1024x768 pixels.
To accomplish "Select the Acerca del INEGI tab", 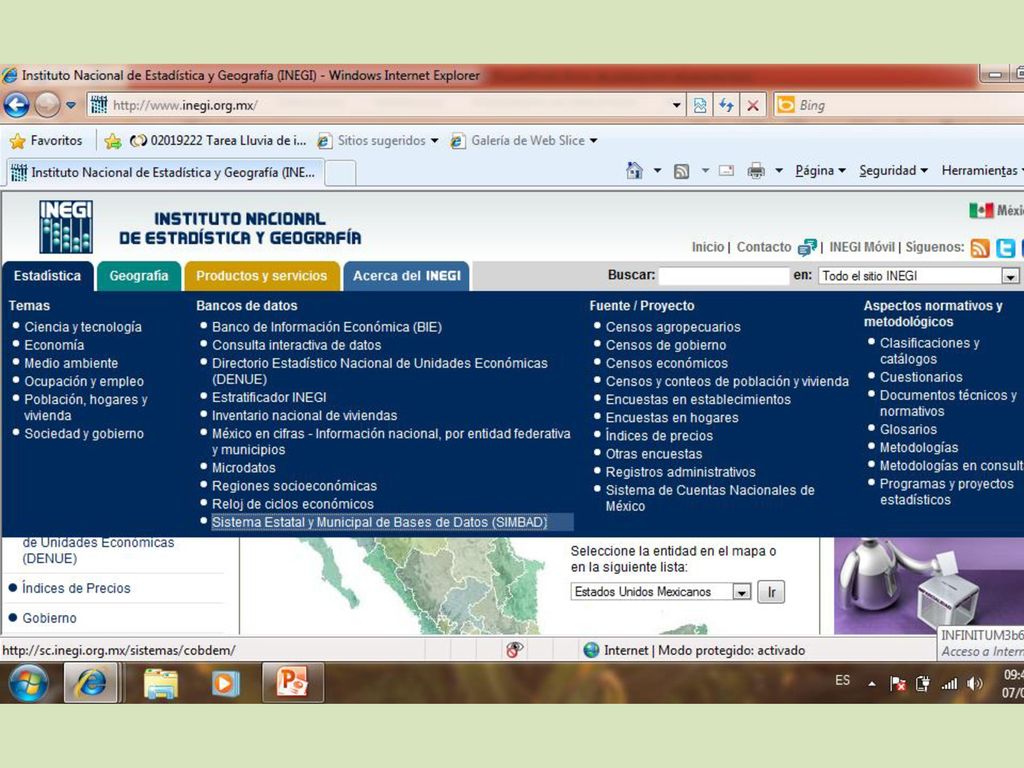I will pyautogui.click(x=406, y=276).
